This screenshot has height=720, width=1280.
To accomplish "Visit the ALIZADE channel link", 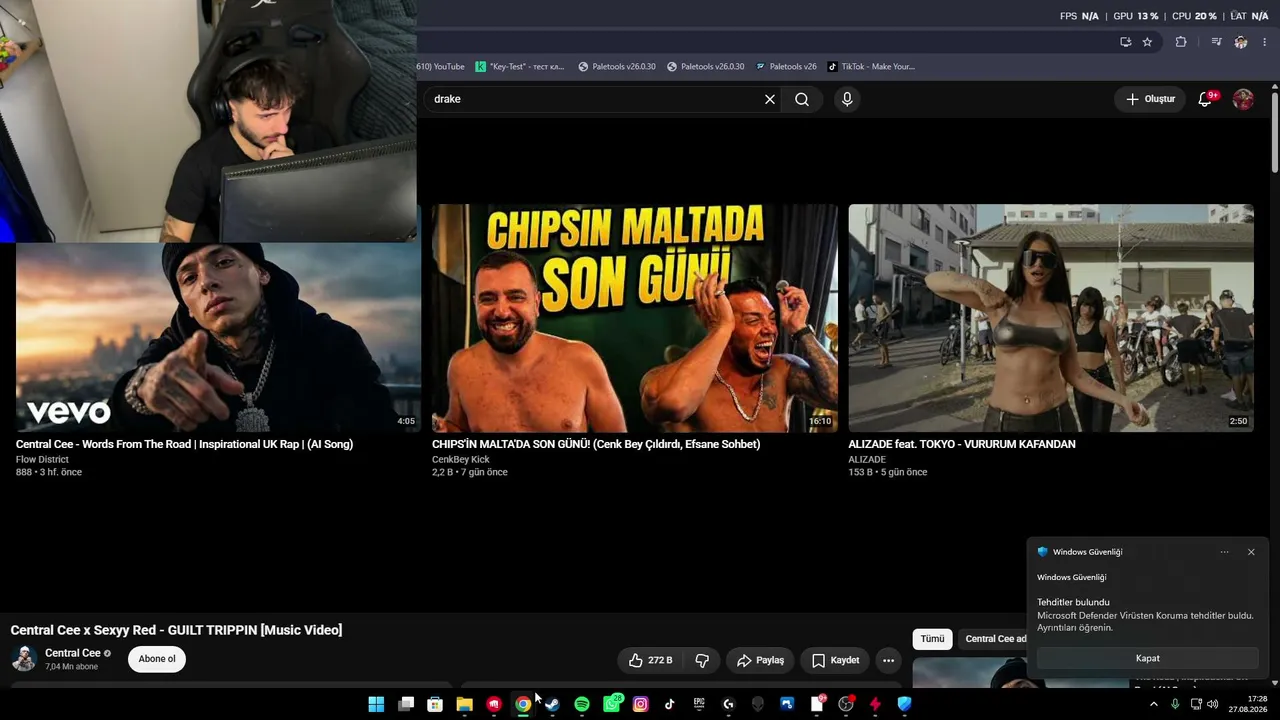I will [867, 460].
